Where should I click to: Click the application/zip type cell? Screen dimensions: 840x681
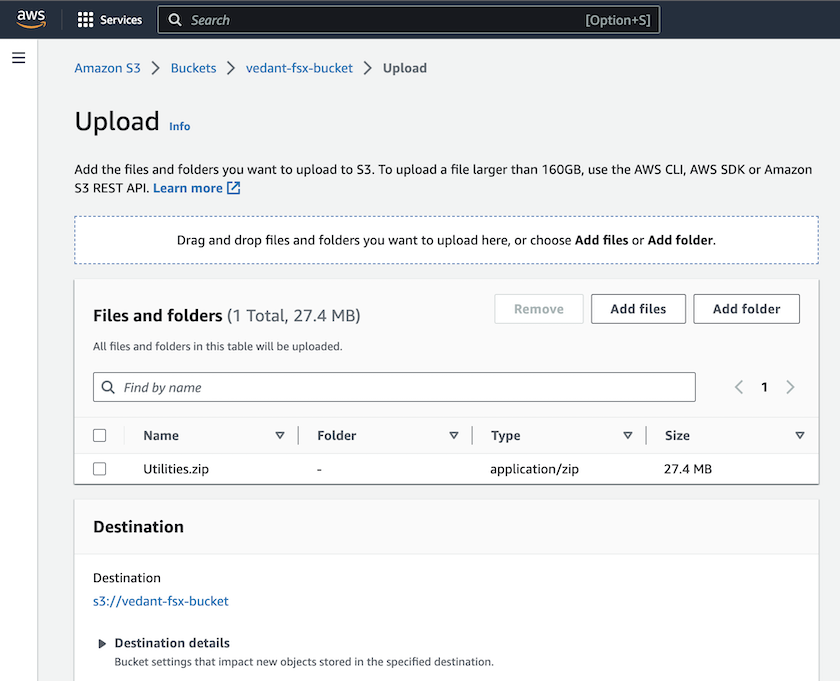pyautogui.click(x=535, y=469)
